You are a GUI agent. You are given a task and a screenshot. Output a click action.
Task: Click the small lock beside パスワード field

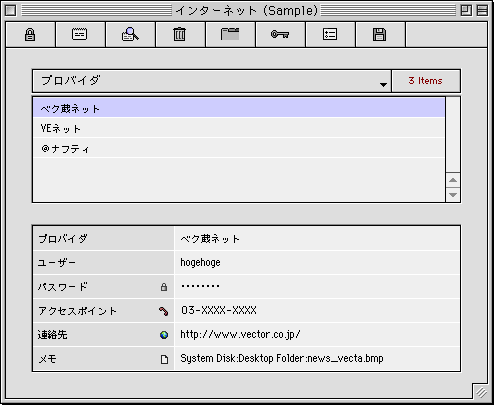coord(164,287)
